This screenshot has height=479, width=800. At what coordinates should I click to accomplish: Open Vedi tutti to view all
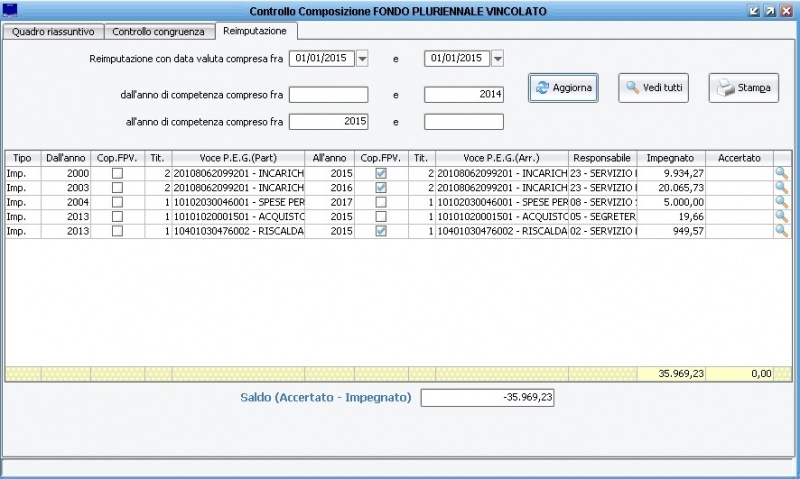tap(653, 88)
